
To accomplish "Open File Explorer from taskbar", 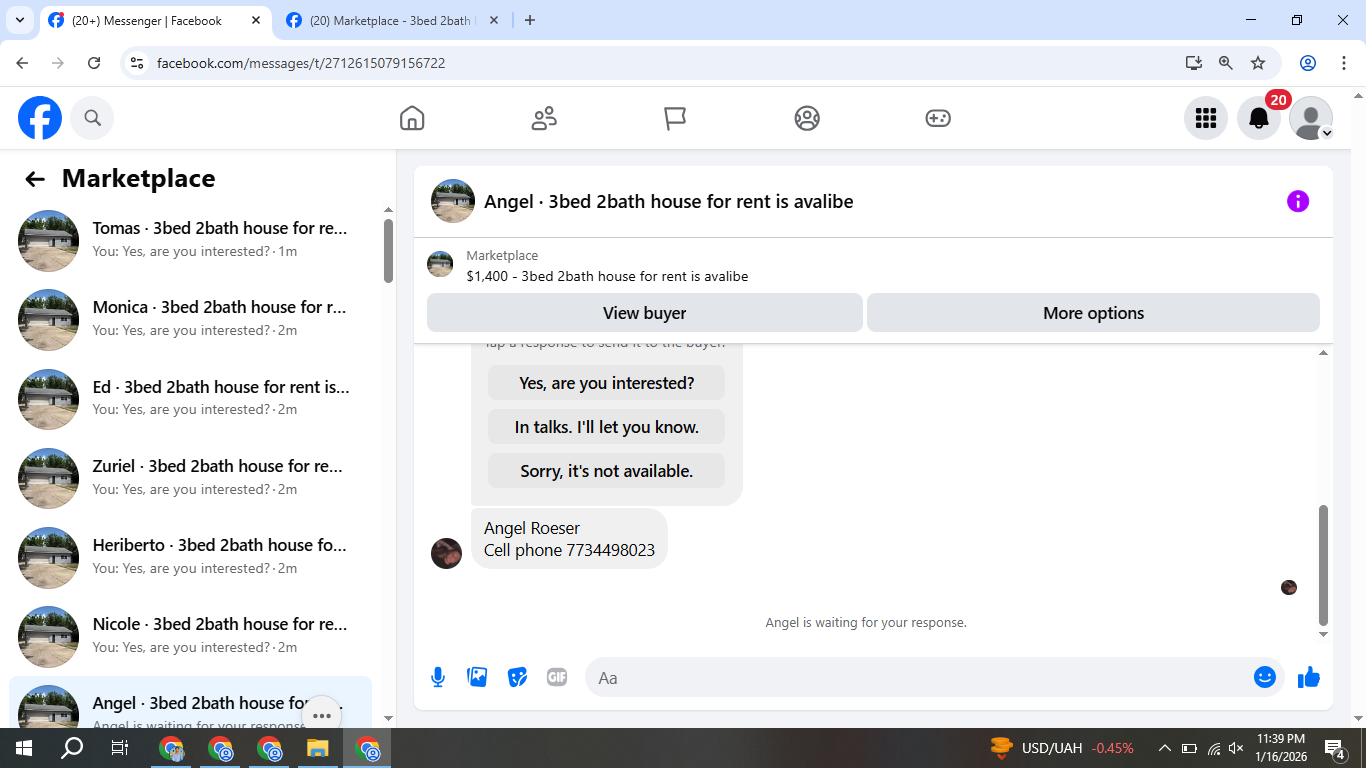I will tap(318, 748).
